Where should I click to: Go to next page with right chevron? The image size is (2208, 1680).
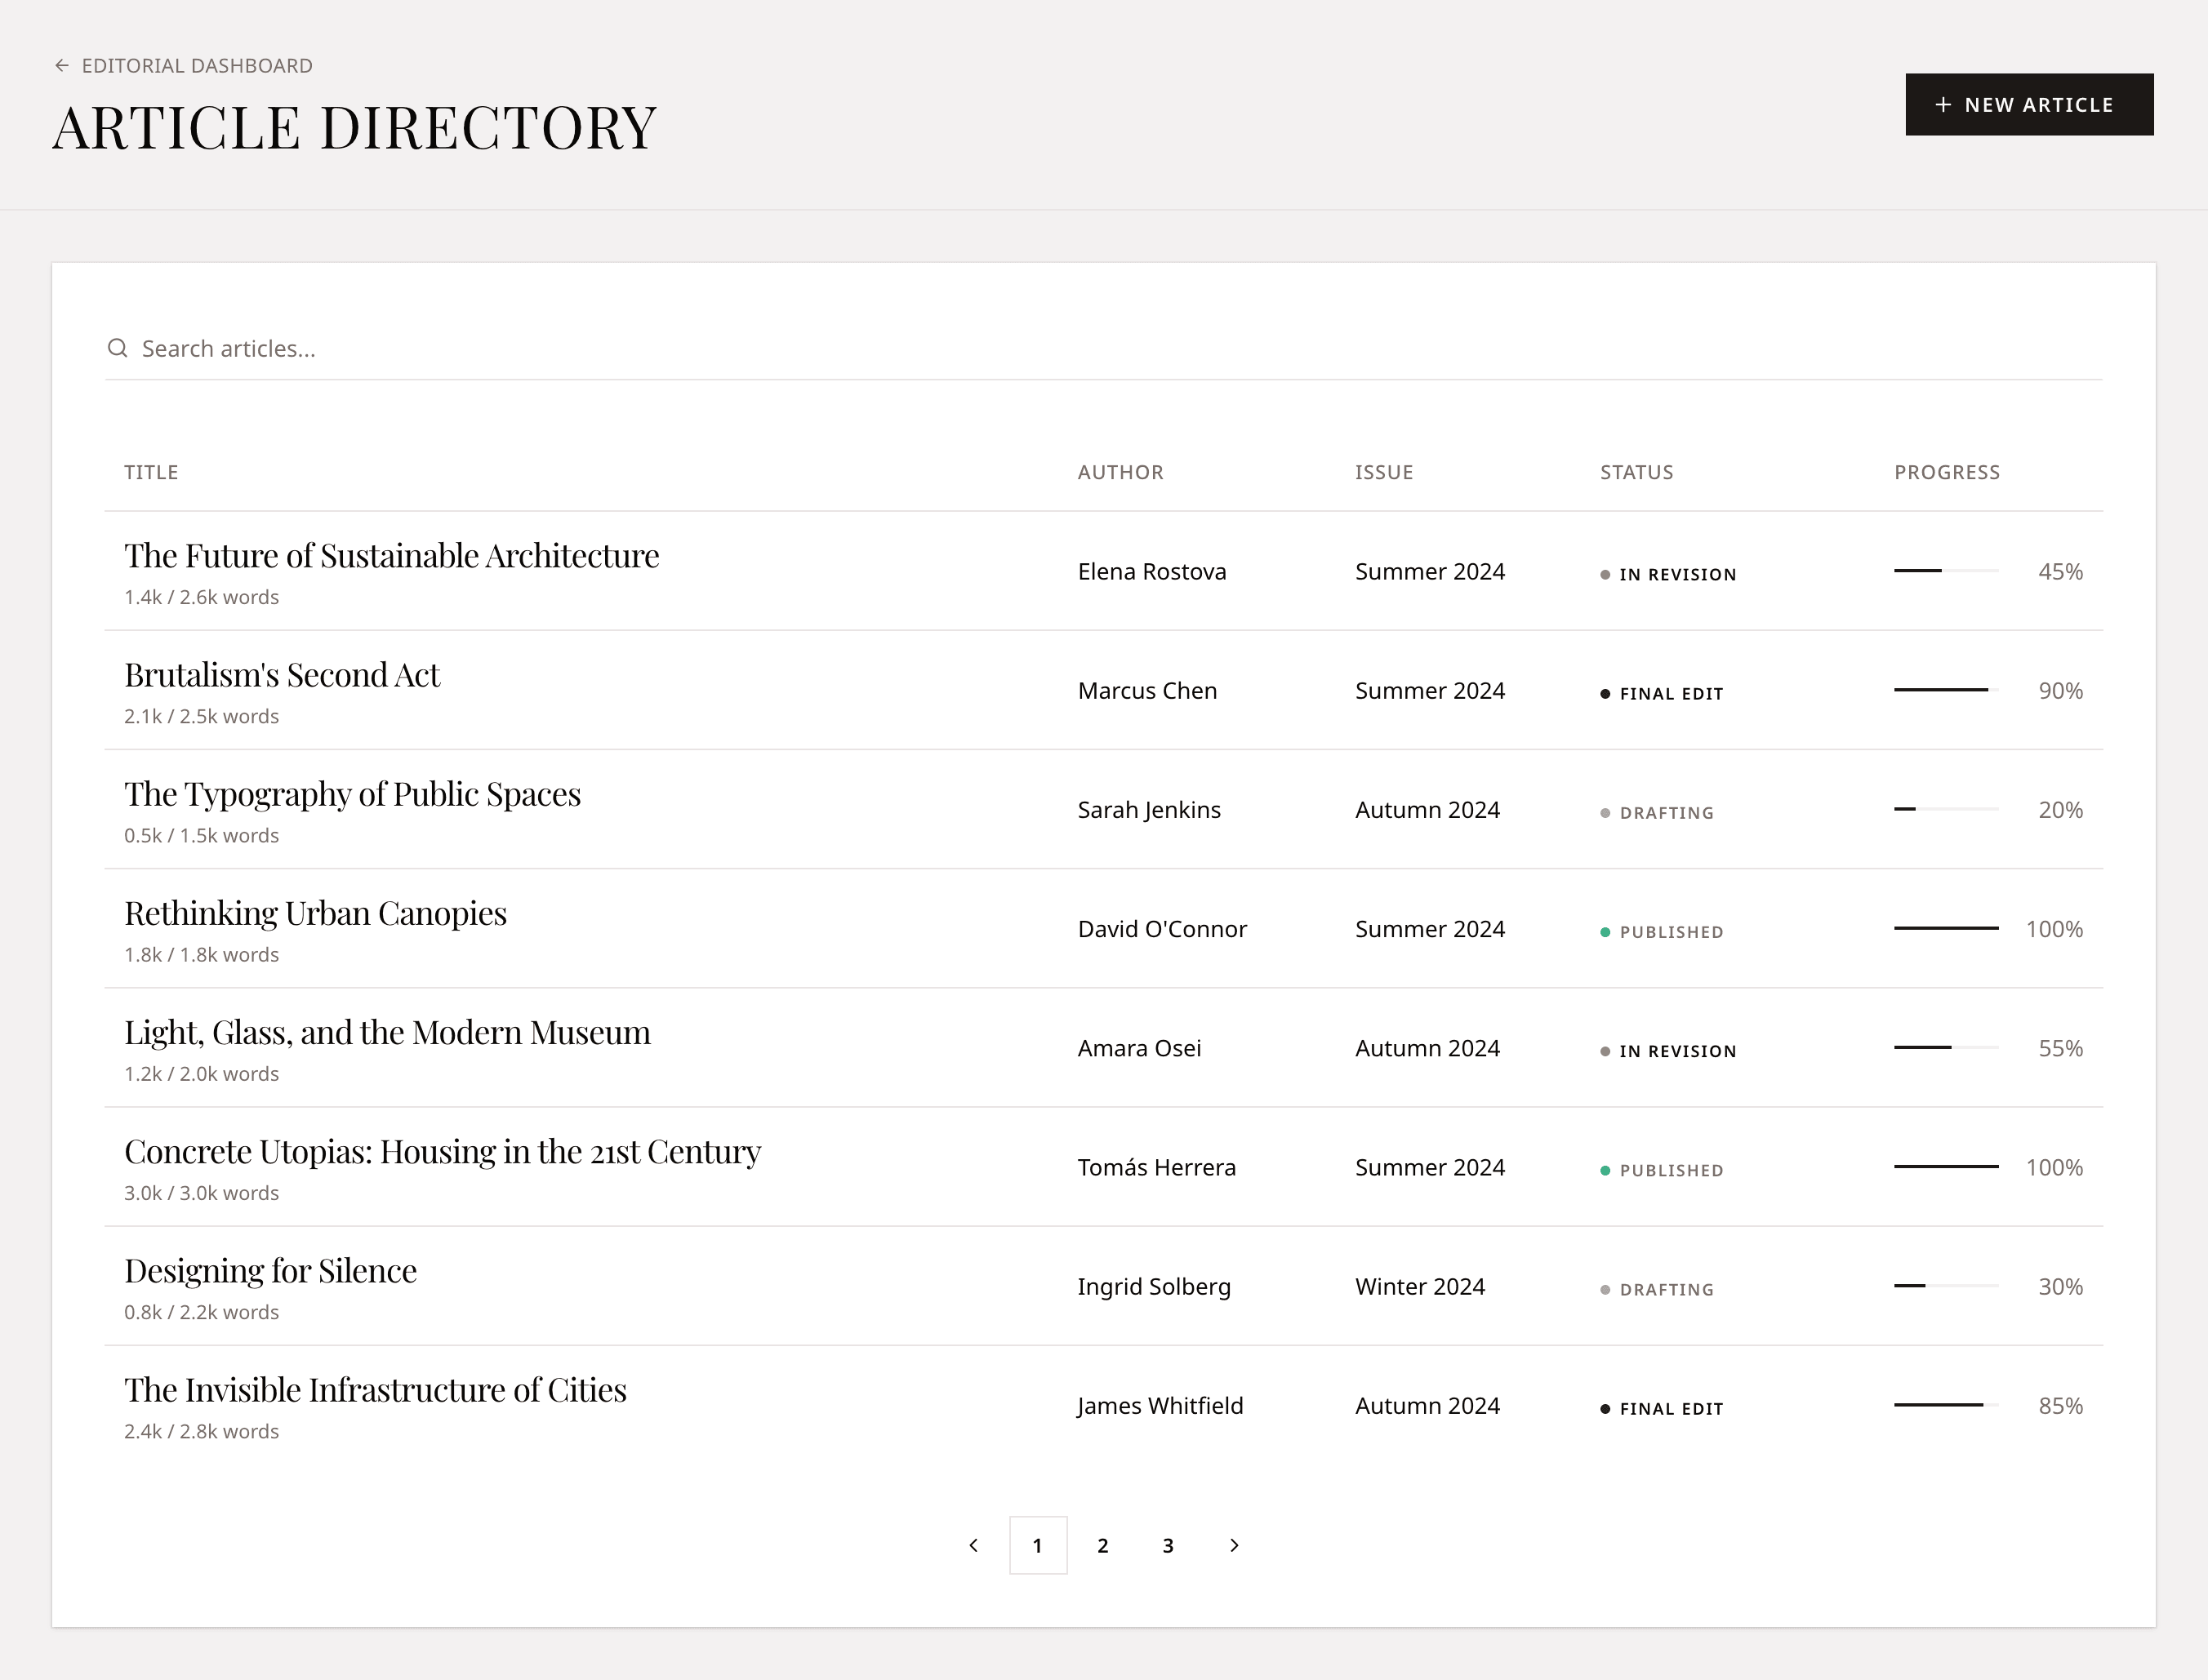coord(1234,1546)
